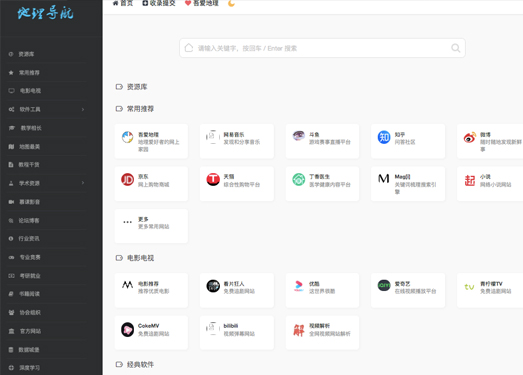Open the bilibili card

[x=237, y=333]
